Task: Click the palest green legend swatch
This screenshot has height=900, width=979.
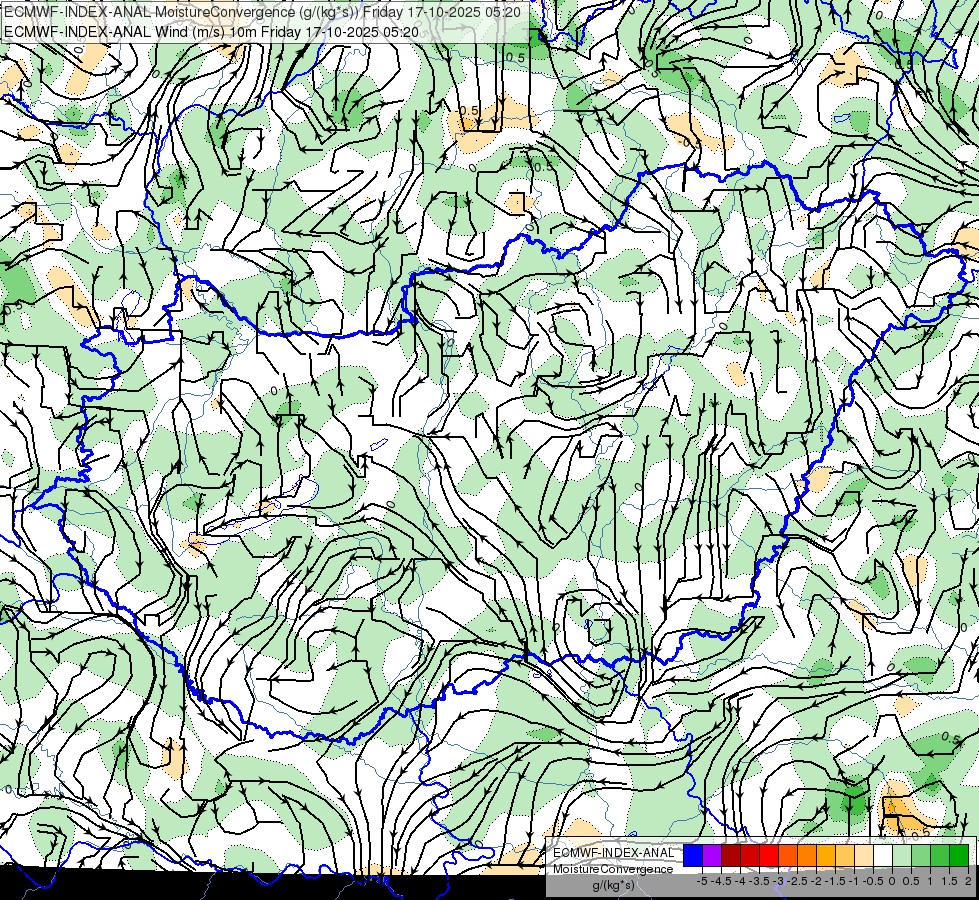Action: click(x=902, y=856)
